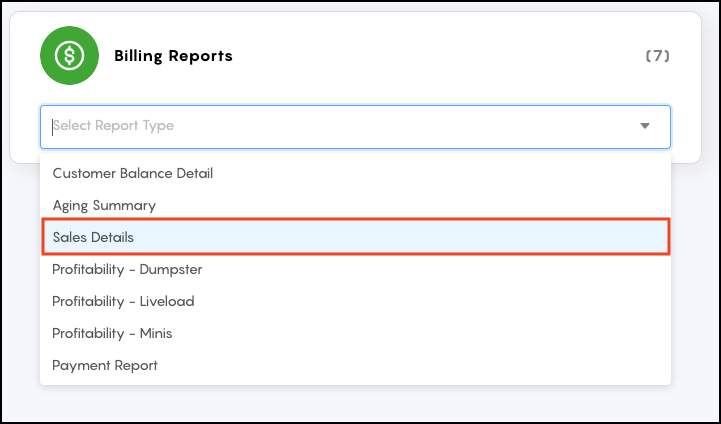The height and width of the screenshot is (424, 721).
Task: Click the (7) report count label
Action: (658, 56)
